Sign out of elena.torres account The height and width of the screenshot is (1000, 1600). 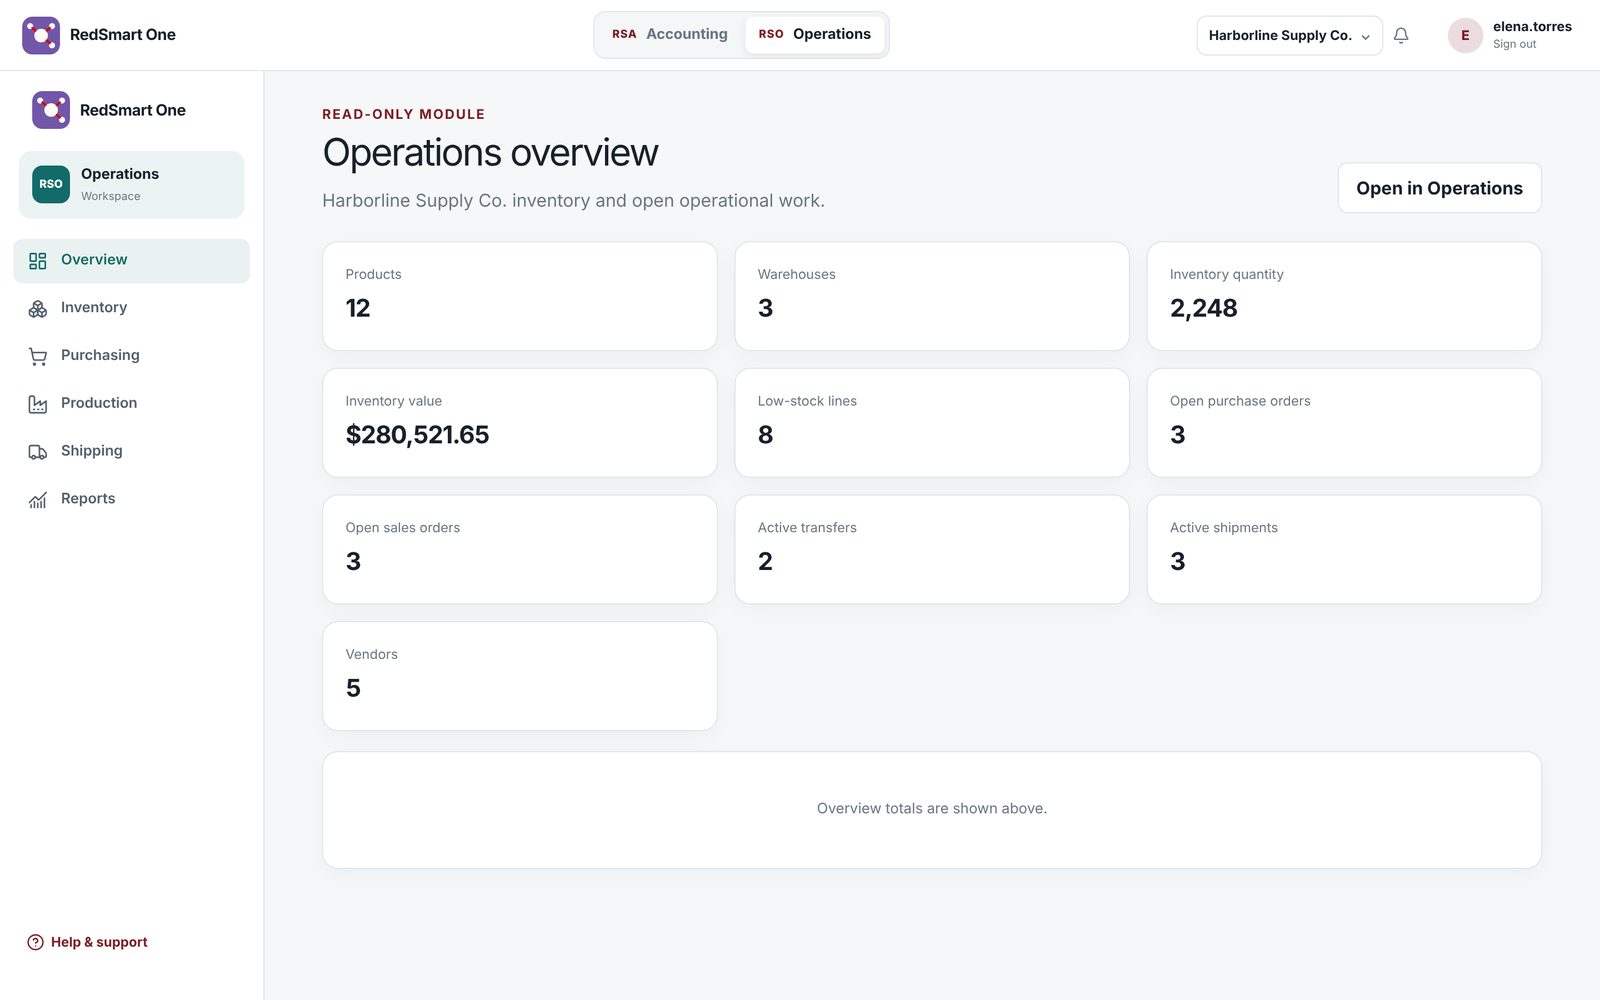[1514, 44]
